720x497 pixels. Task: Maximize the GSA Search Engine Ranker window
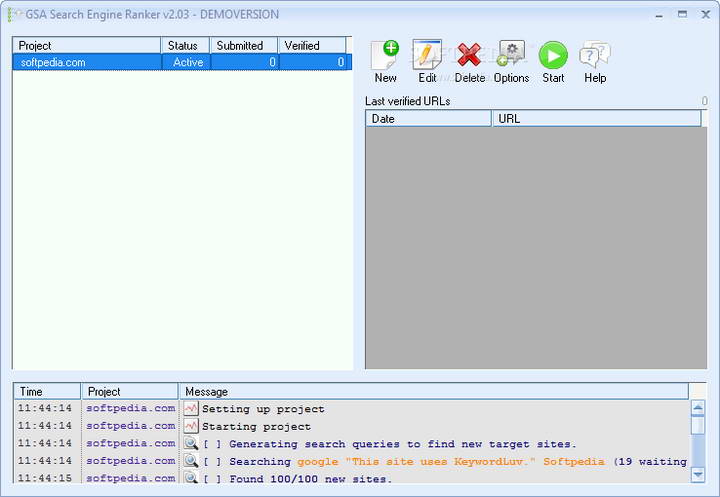682,15
